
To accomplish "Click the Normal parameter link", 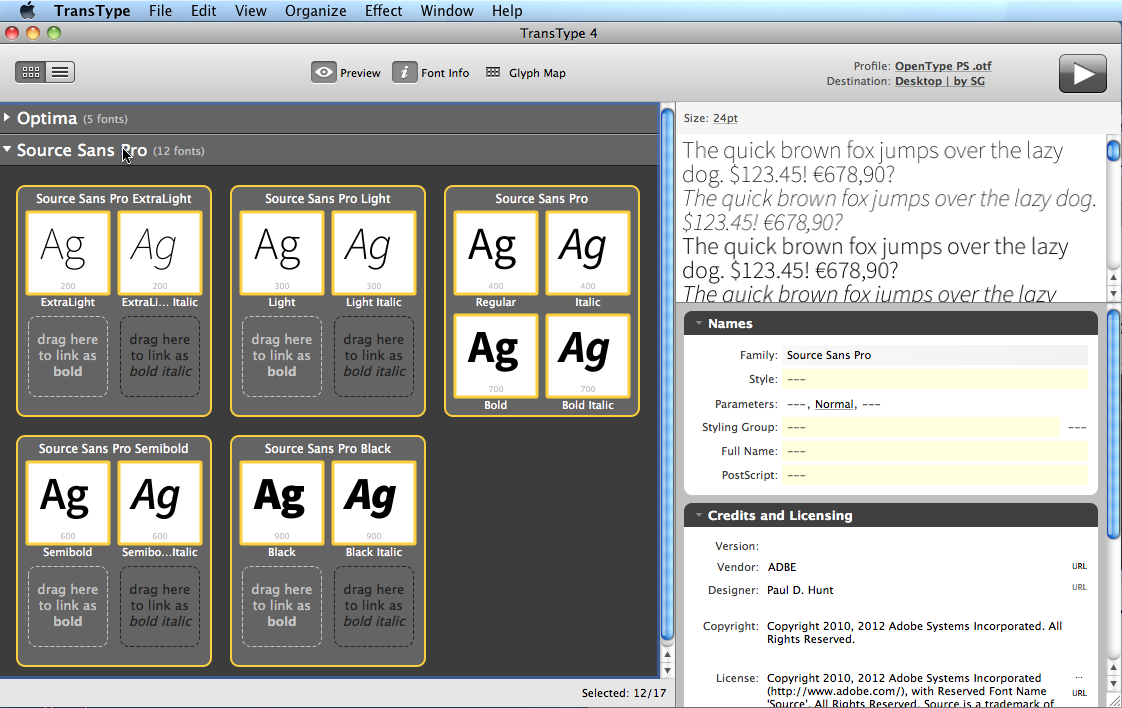I will click(x=834, y=404).
